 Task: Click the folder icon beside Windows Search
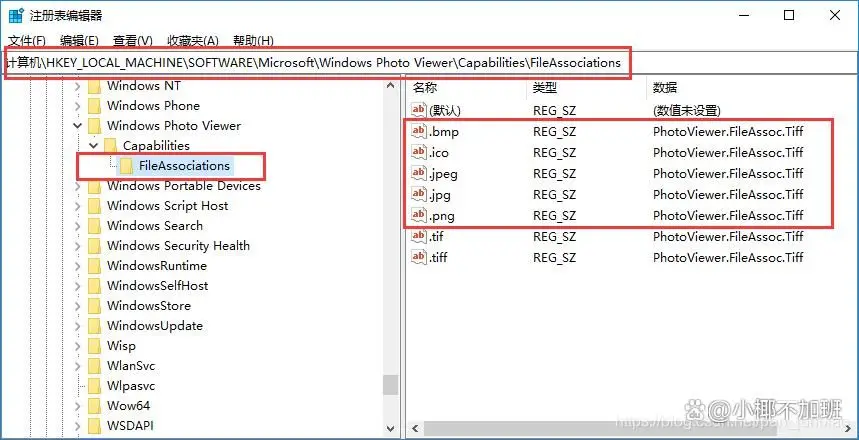click(x=95, y=226)
